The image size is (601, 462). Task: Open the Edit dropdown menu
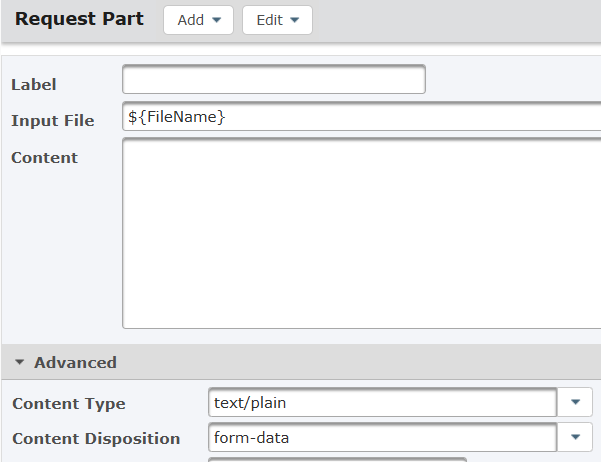(277, 20)
